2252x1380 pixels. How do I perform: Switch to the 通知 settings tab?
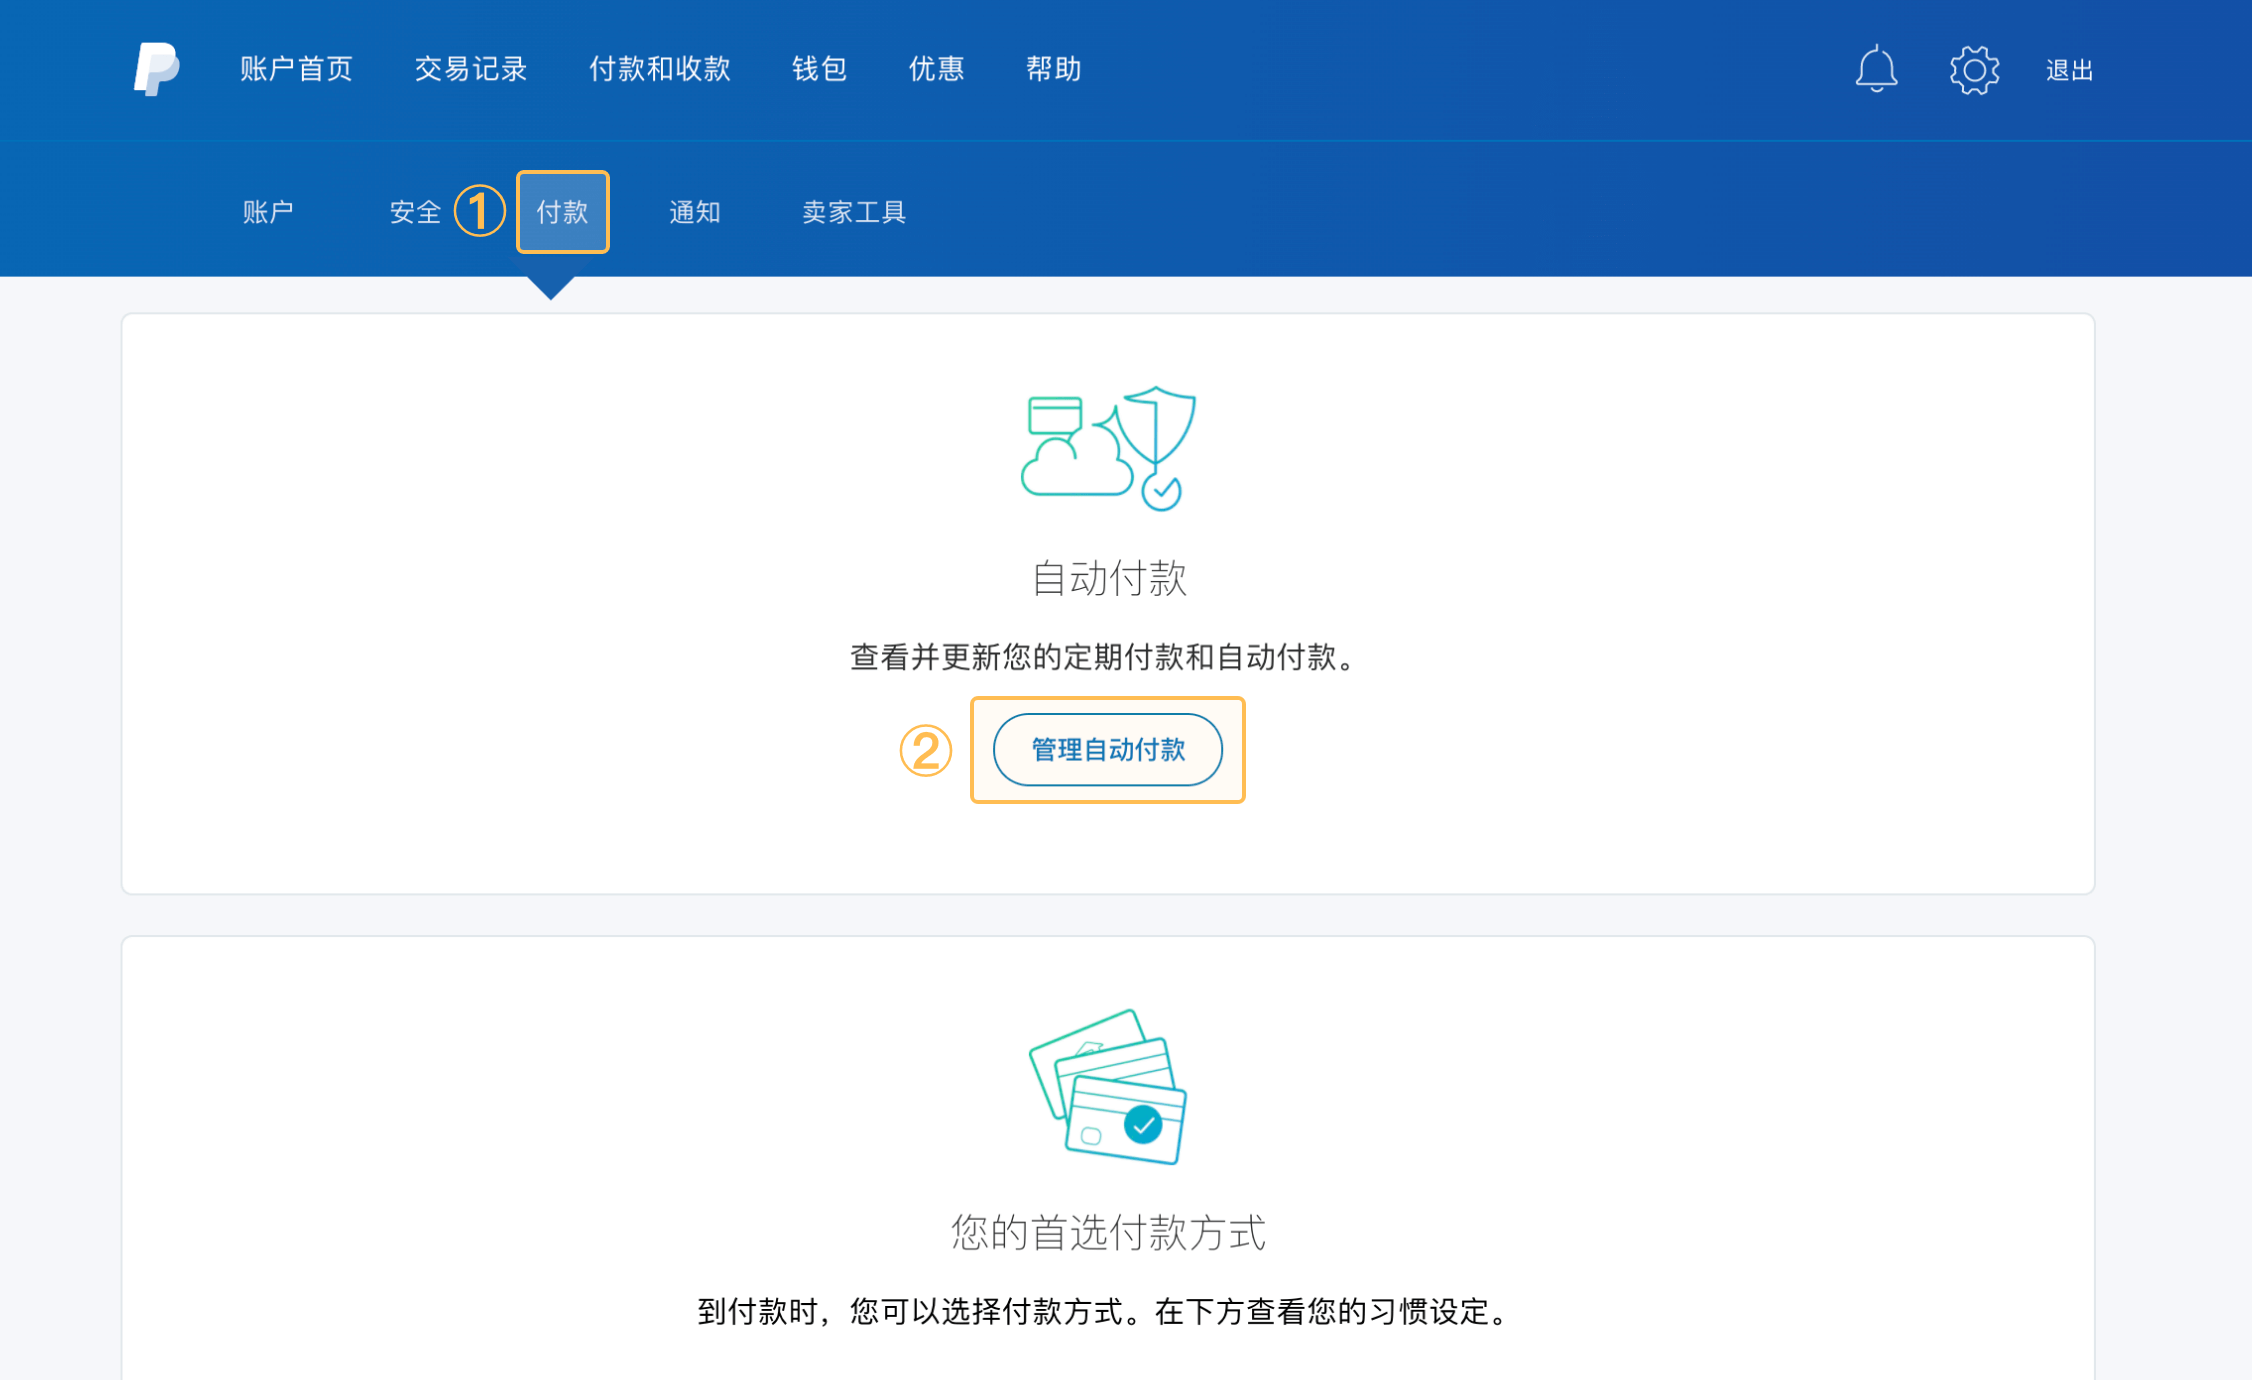[695, 212]
